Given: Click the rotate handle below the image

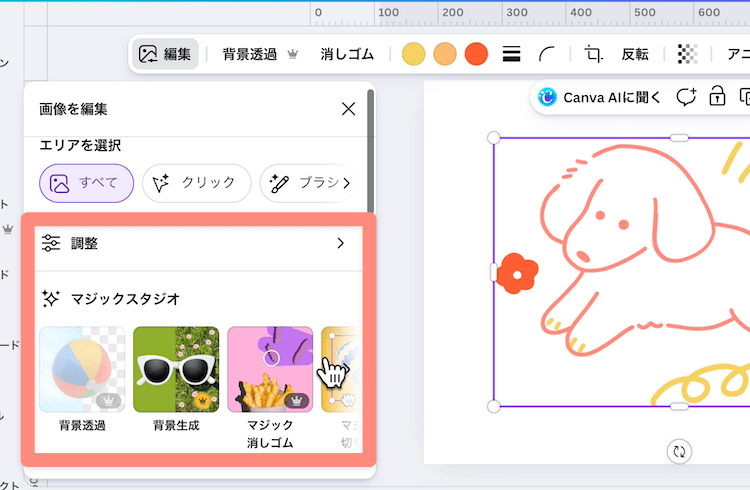Looking at the screenshot, I should pos(679,451).
